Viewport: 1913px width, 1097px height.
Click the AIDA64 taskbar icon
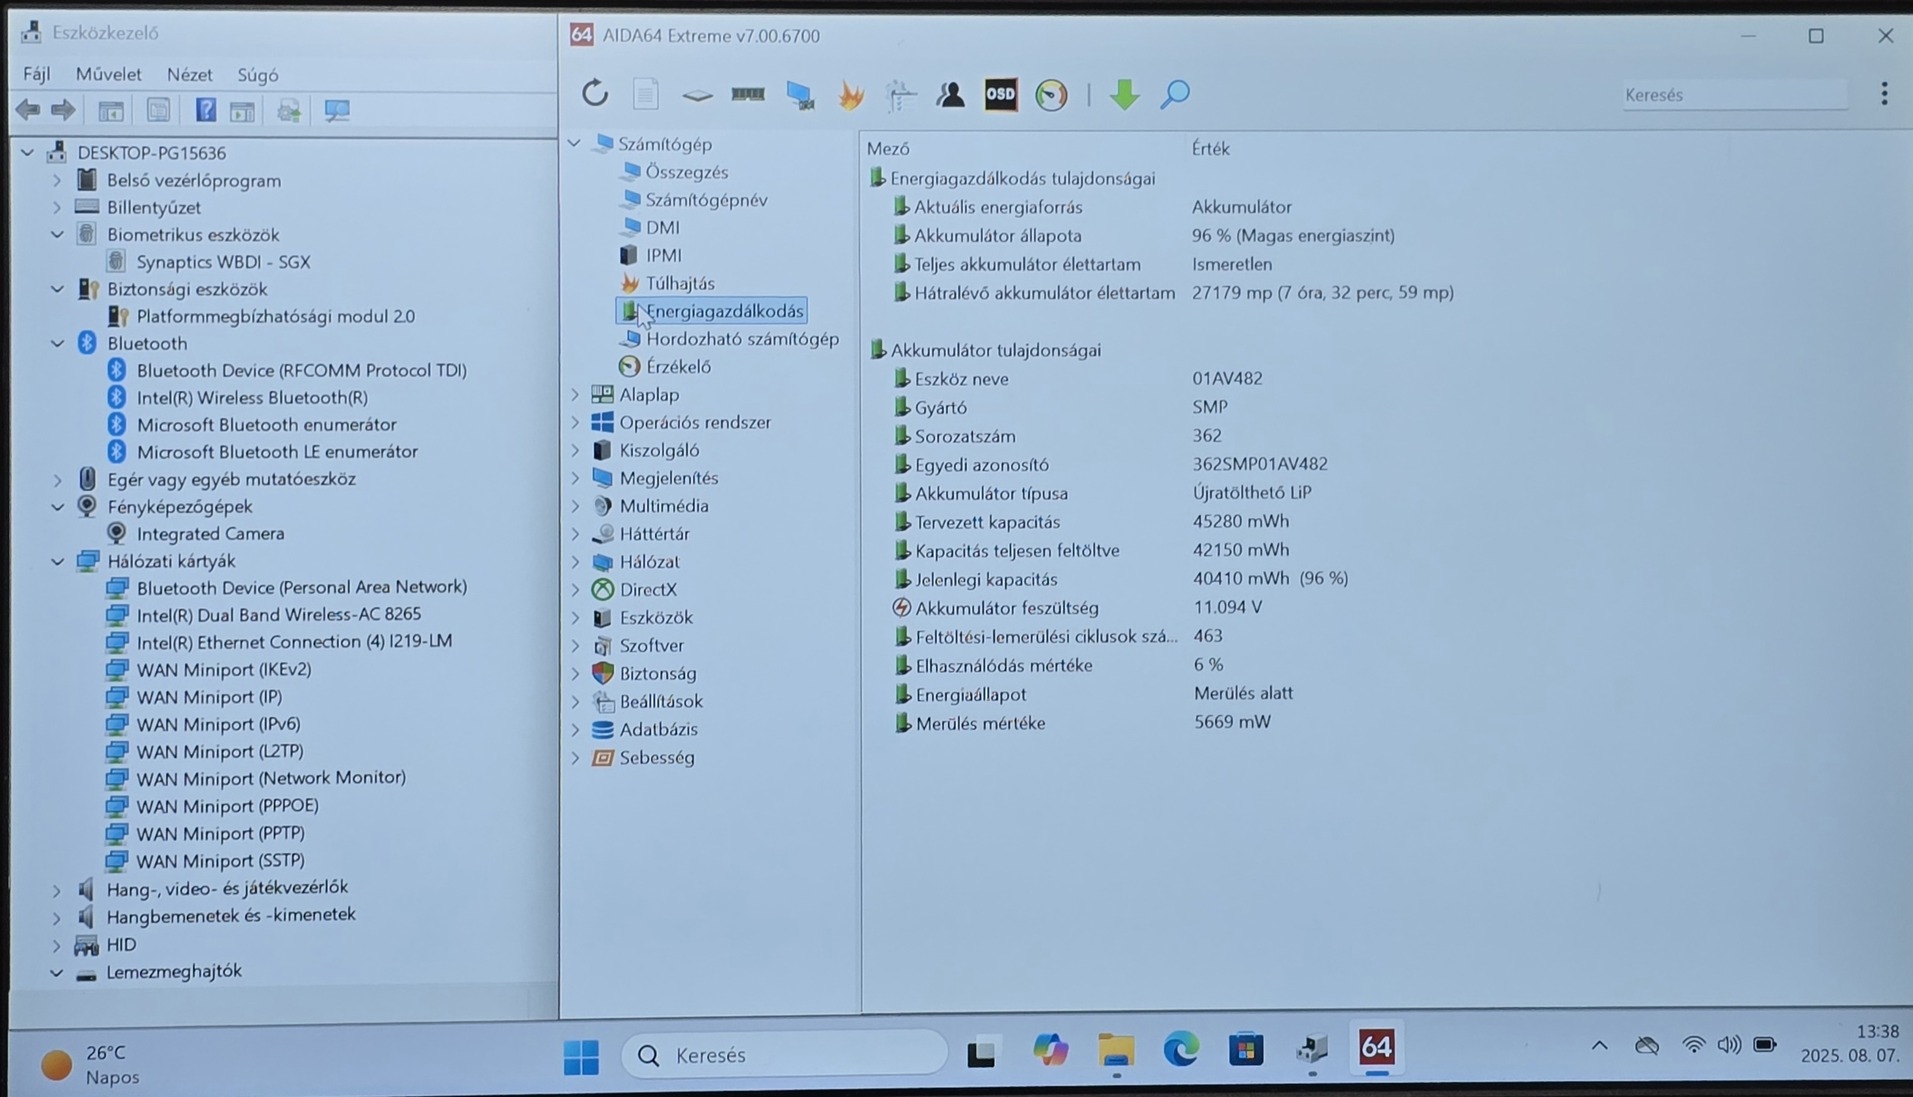tap(1376, 1048)
